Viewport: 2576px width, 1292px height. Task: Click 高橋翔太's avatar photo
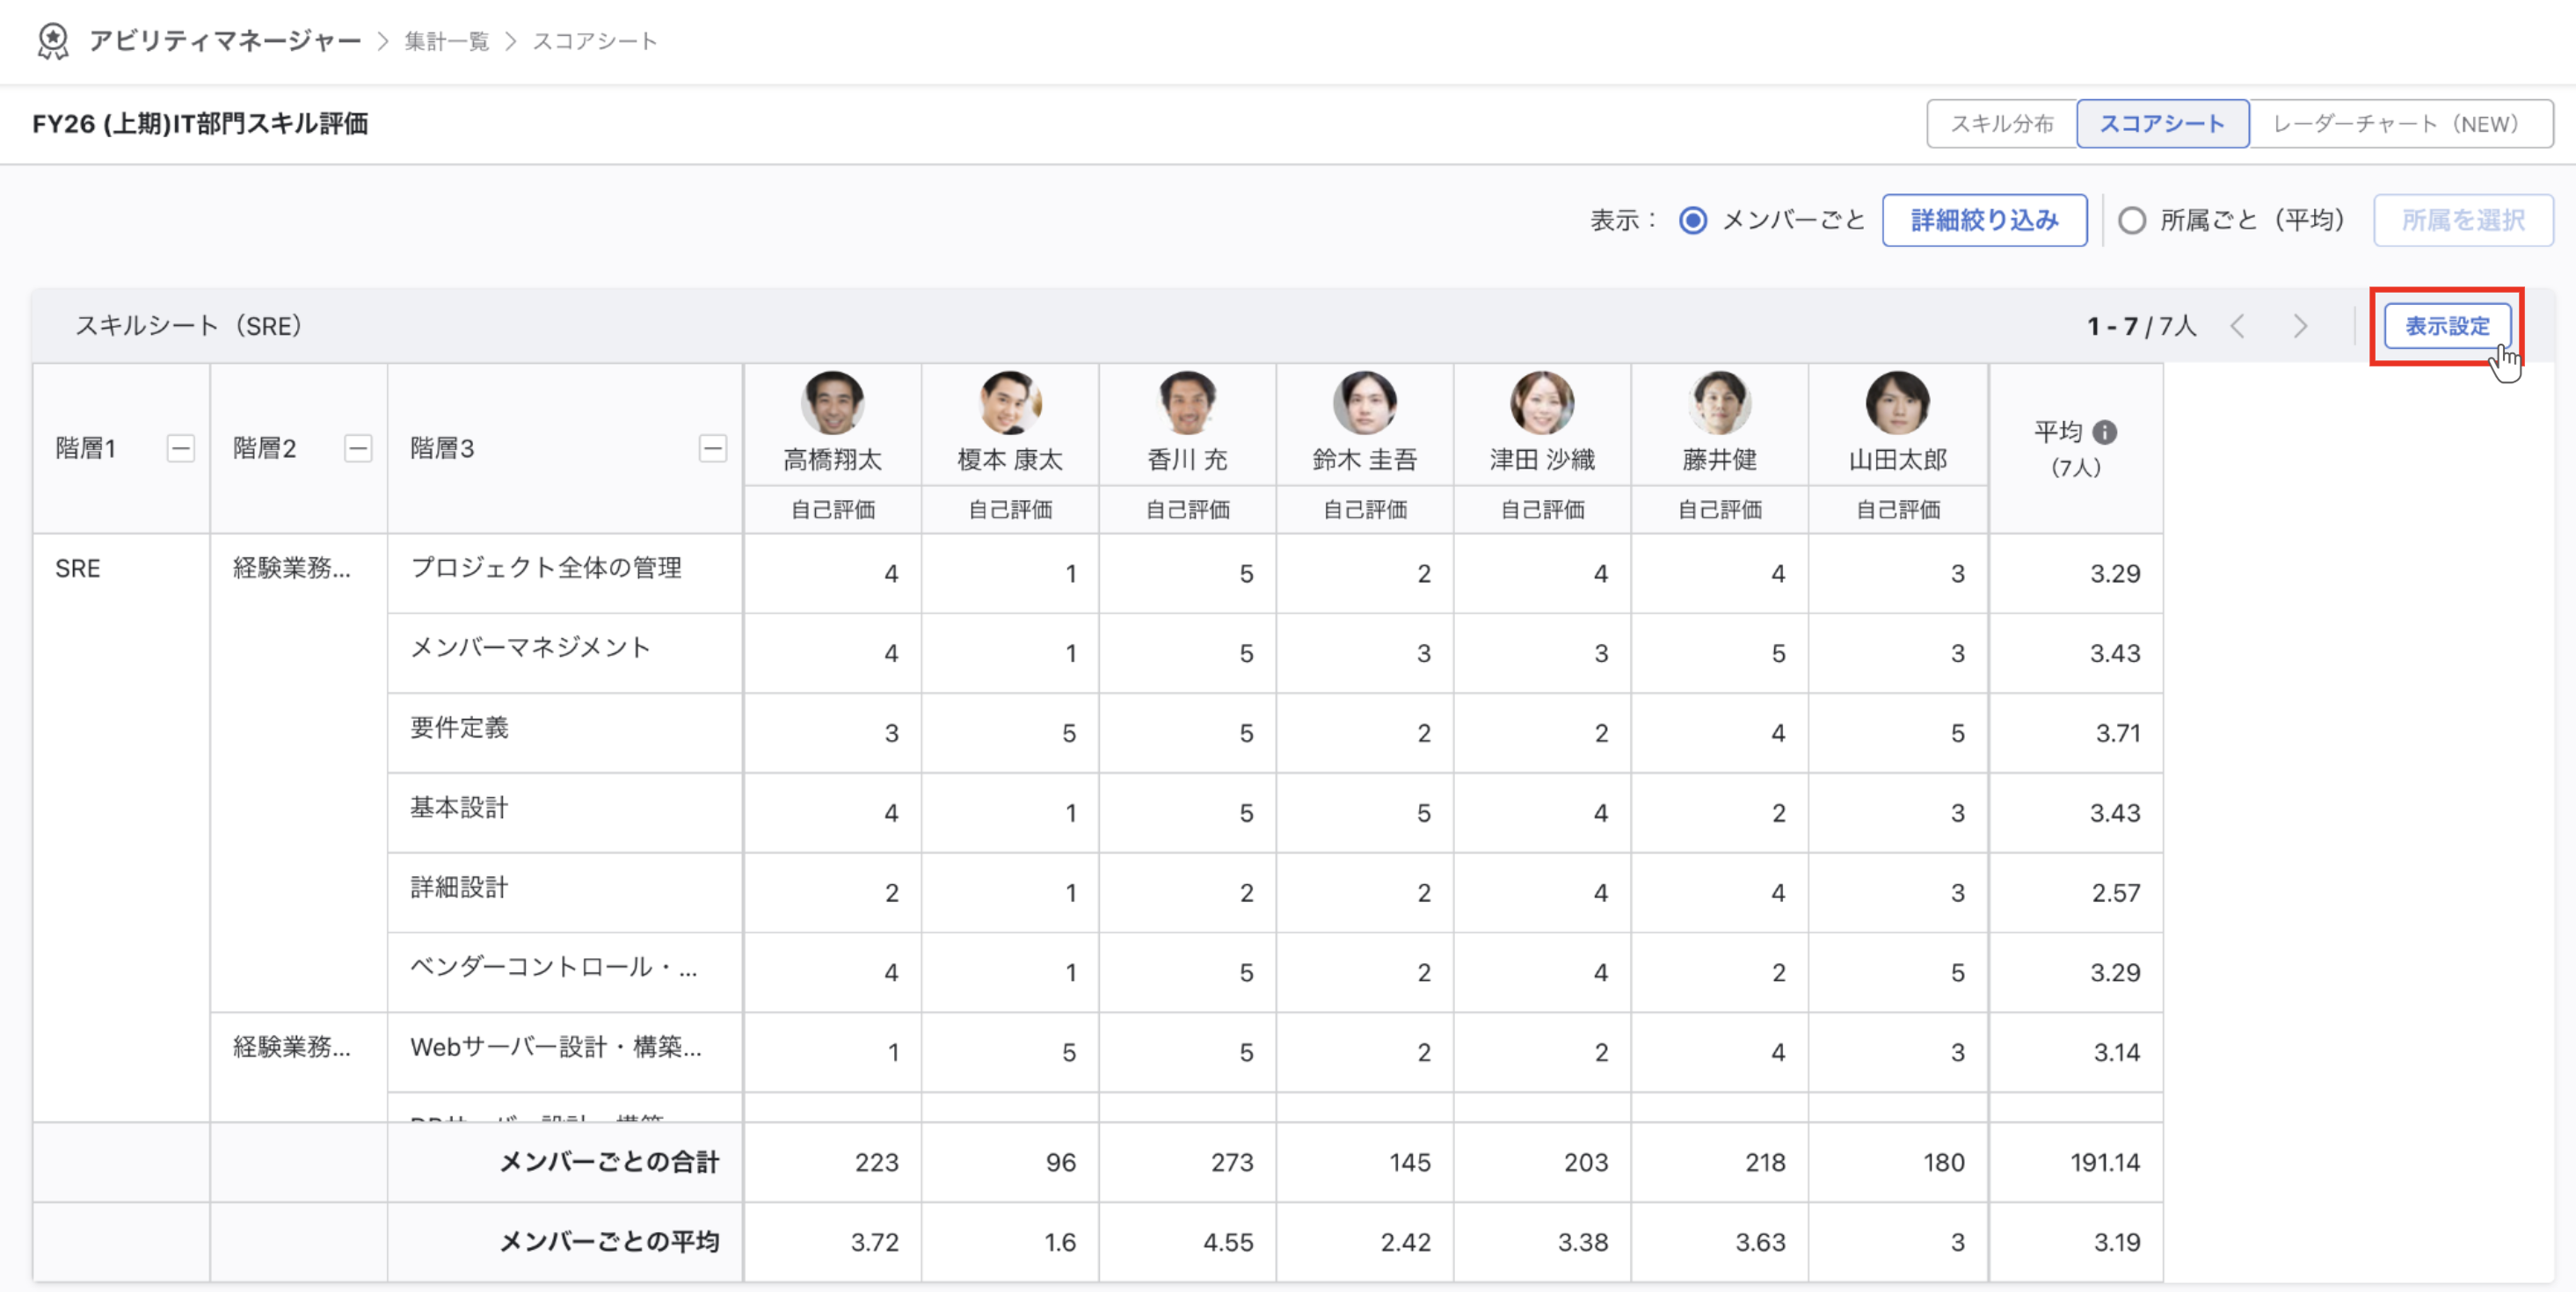point(832,403)
